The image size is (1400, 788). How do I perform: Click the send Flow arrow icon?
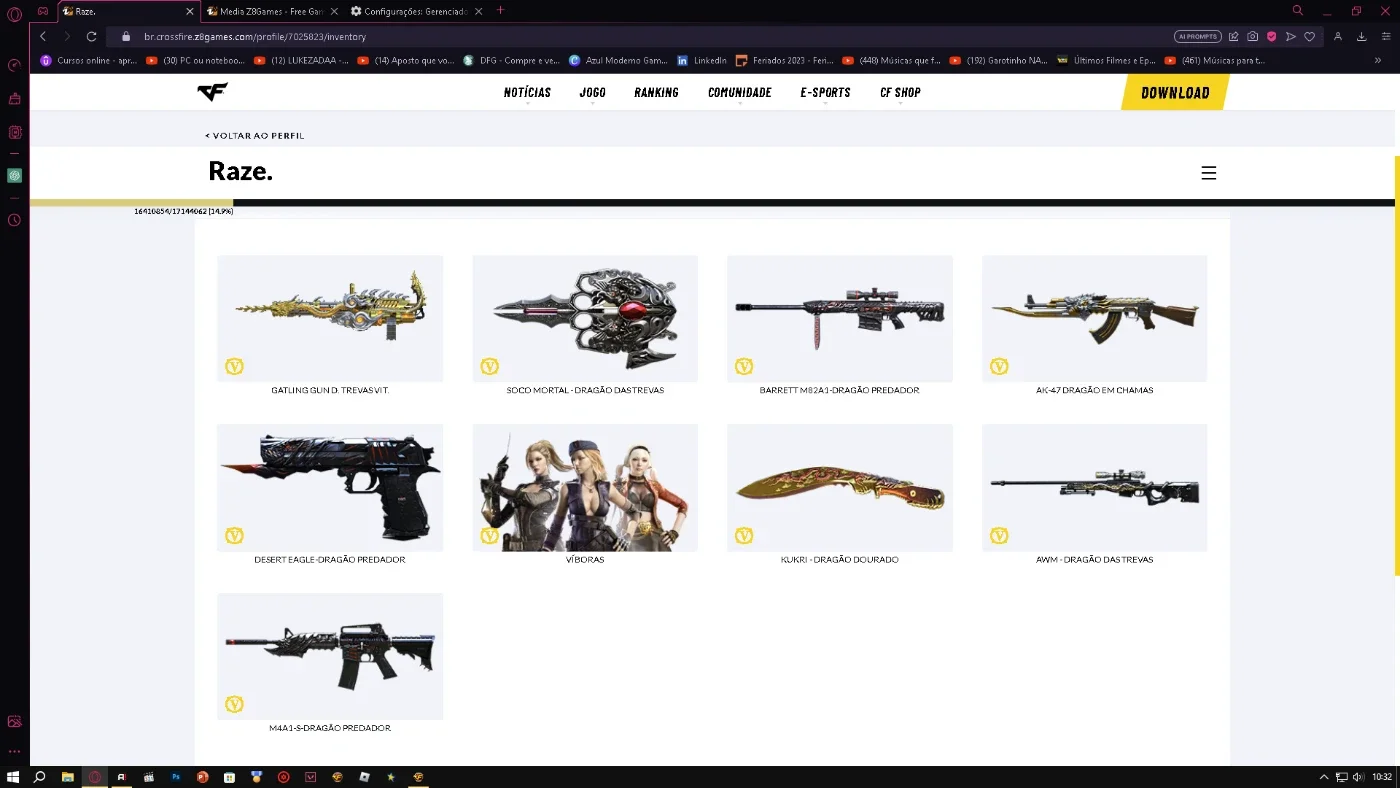click(x=1290, y=36)
